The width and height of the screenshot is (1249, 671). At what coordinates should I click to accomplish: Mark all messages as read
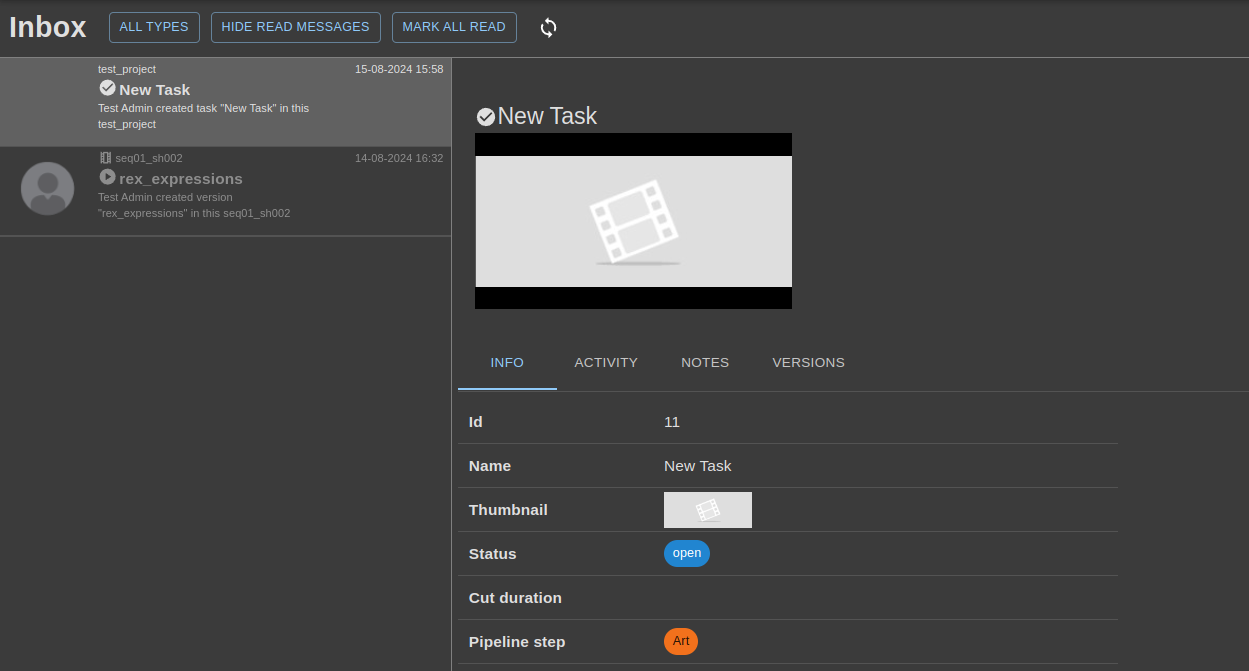(454, 27)
